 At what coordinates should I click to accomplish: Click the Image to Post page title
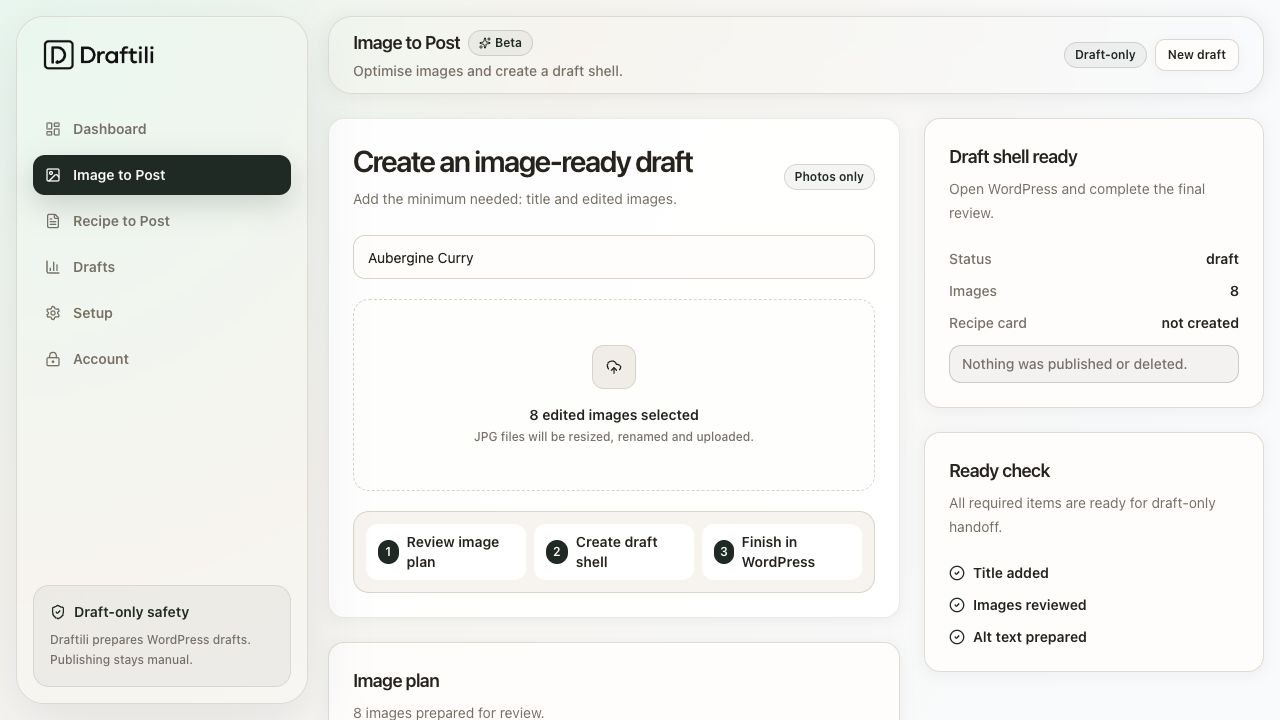406,43
